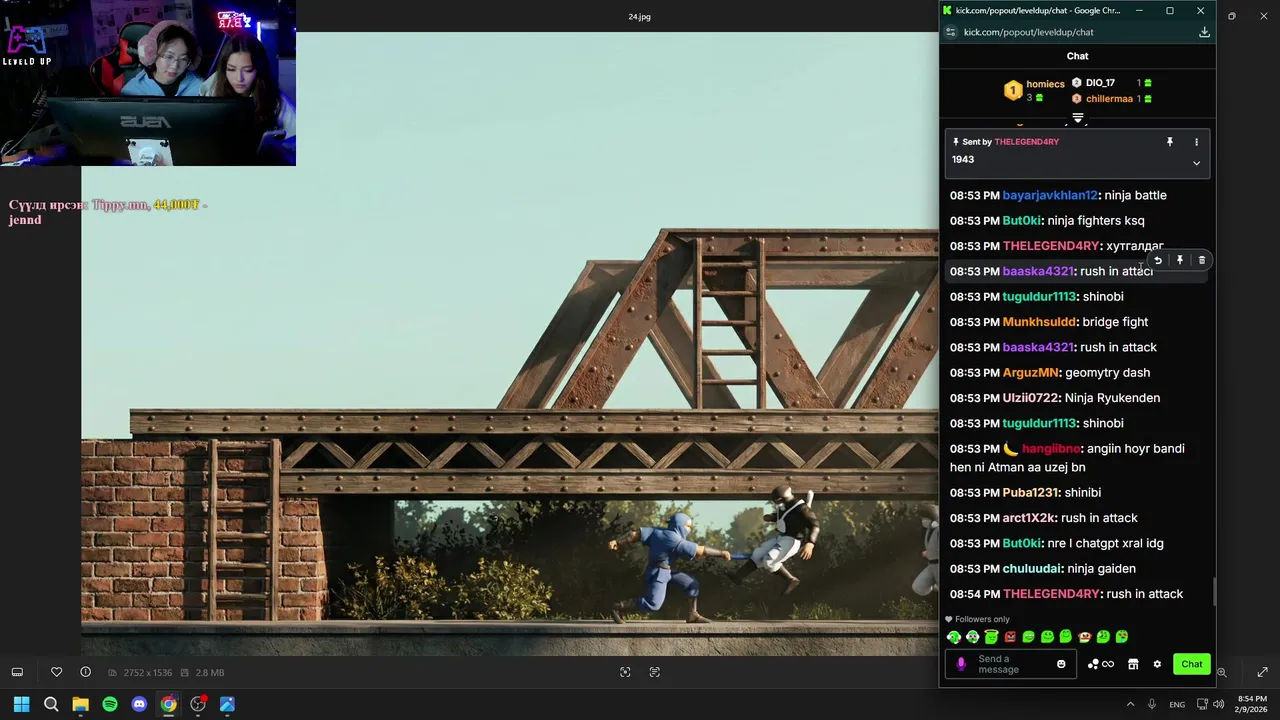
Task: Click homiecs top gifter name
Action: click(x=1045, y=84)
